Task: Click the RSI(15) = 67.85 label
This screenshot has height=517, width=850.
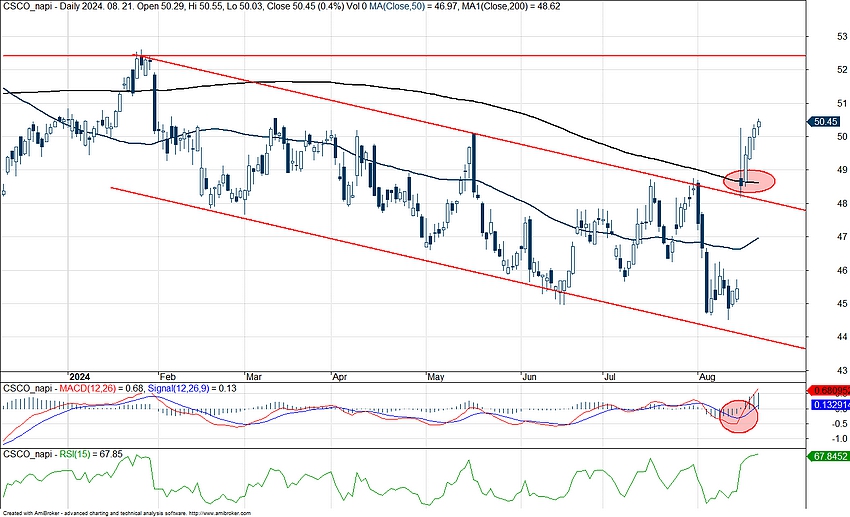Action: [x=91, y=454]
